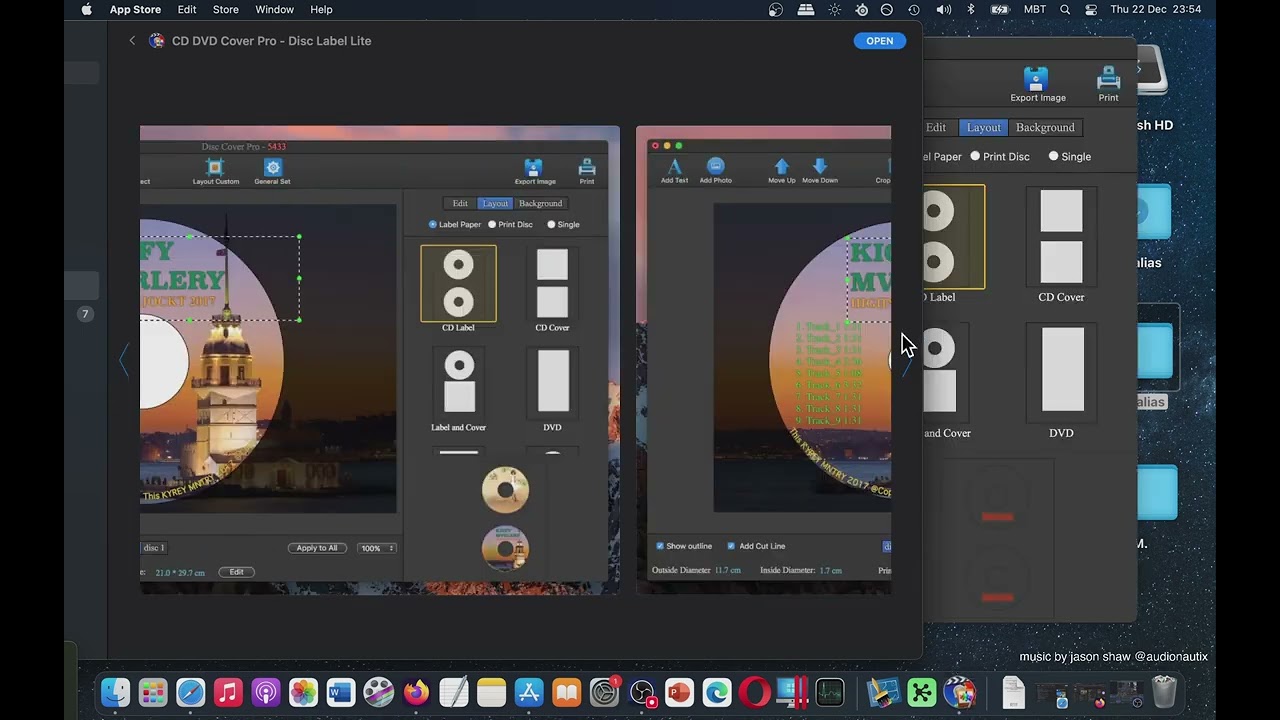This screenshot has width=1280, height=720.
Task: Show the previous screenshot with the left arrow
Action: click(124, 360)
